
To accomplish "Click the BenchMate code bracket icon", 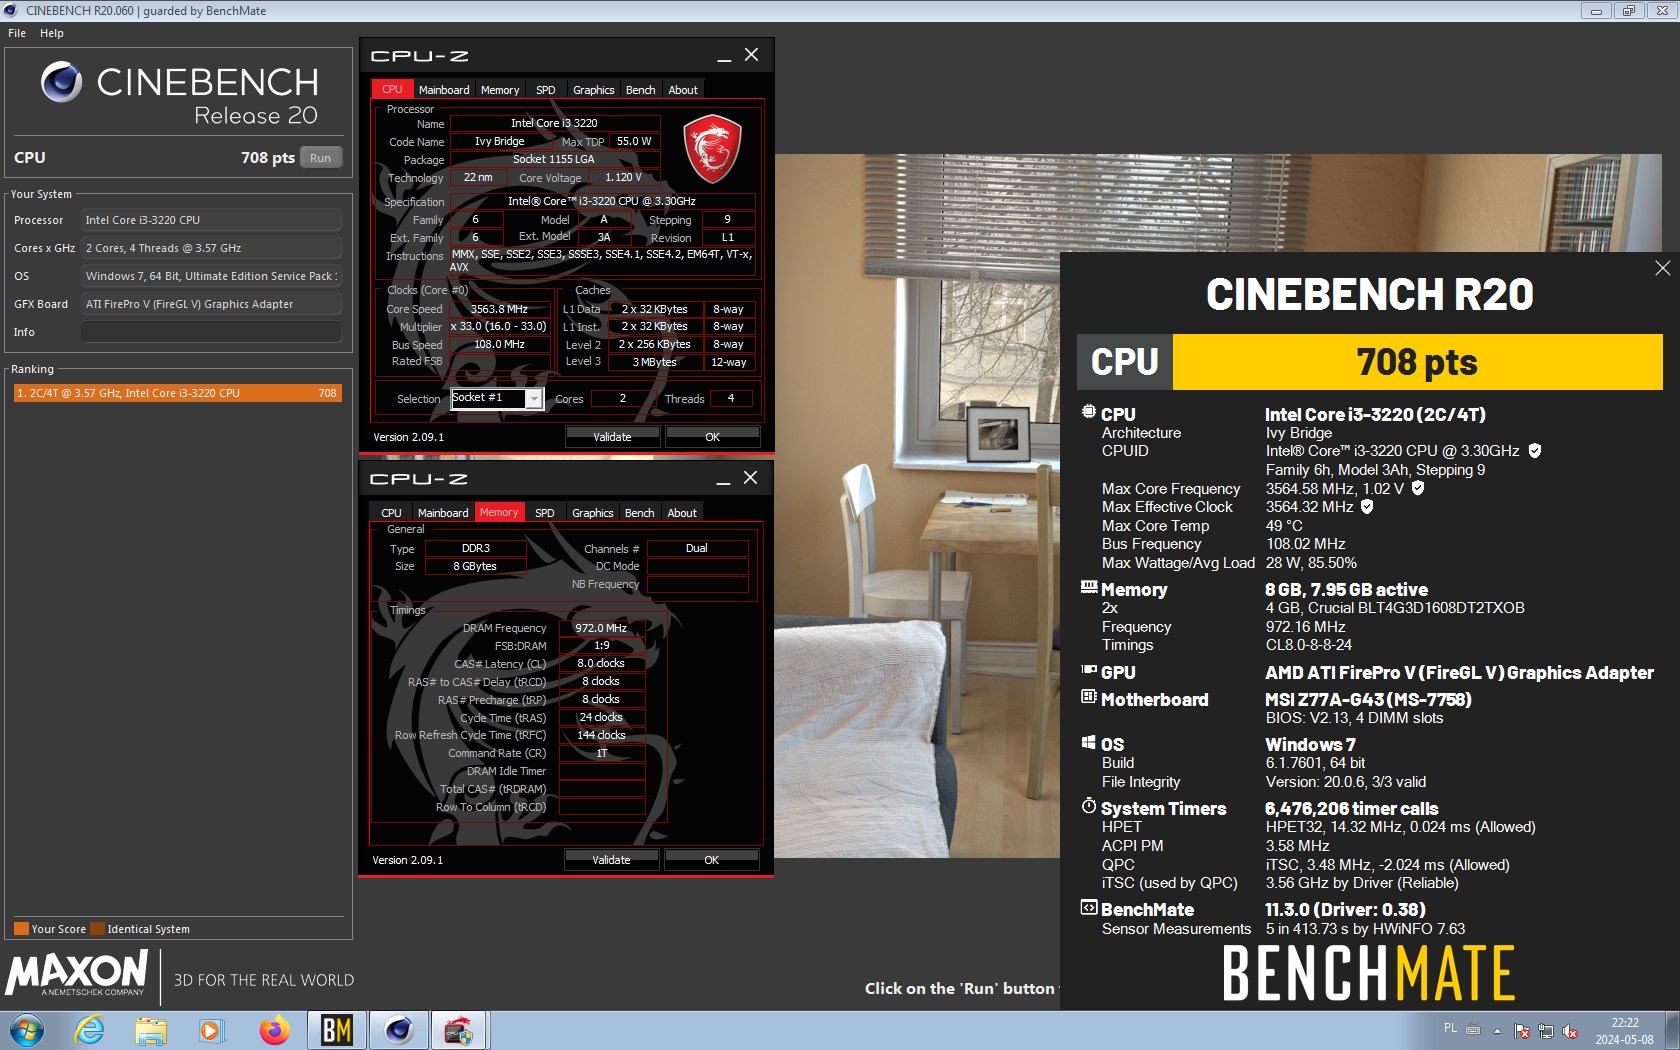I will click(x=1089, y=908).
